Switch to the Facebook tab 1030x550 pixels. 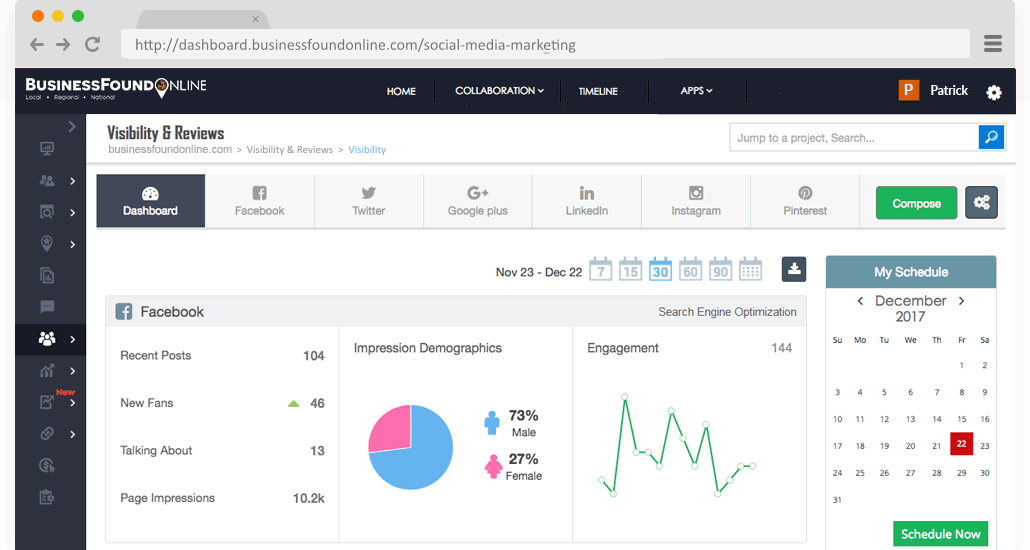(x=259, y=201)
